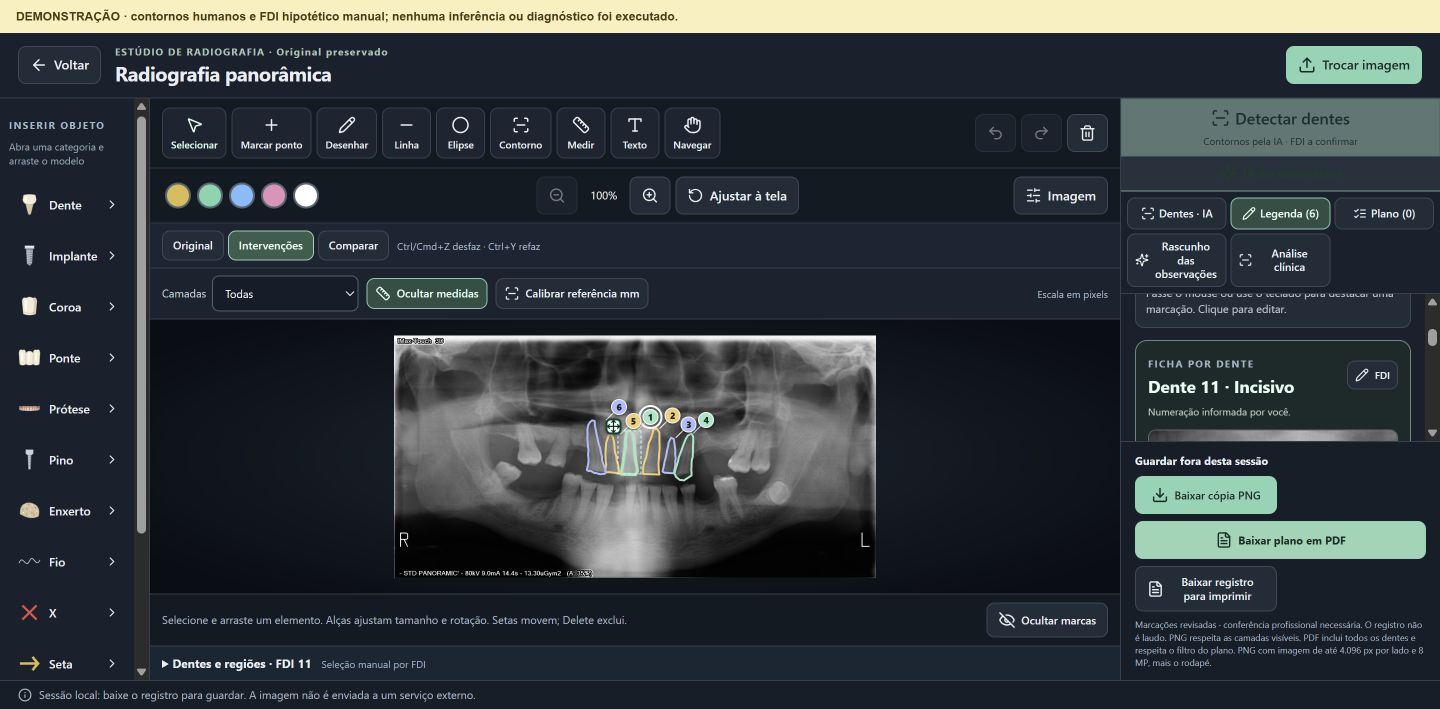Pick the blue color swatch
Image resolution: width=1440 pixels, height=709 pixels.
tap(242, 196)
